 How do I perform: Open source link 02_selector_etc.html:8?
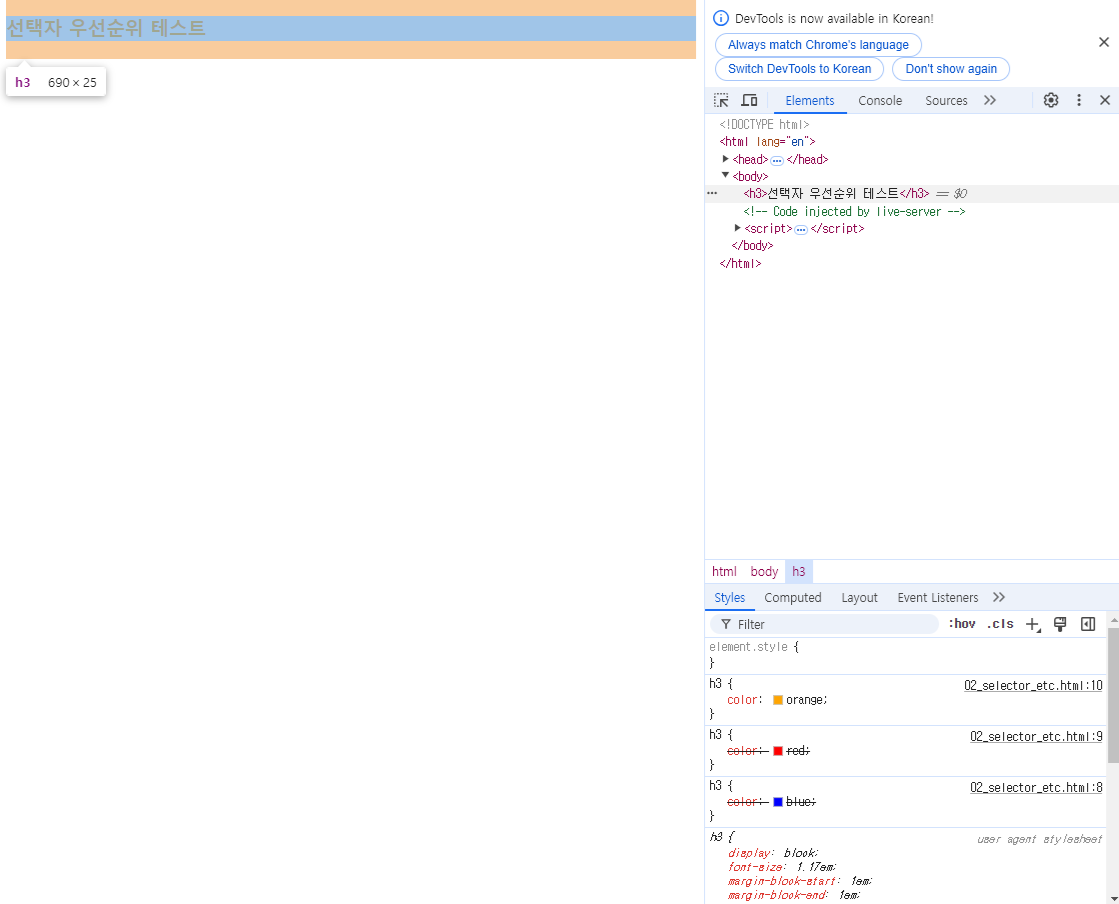point(1036,788)
